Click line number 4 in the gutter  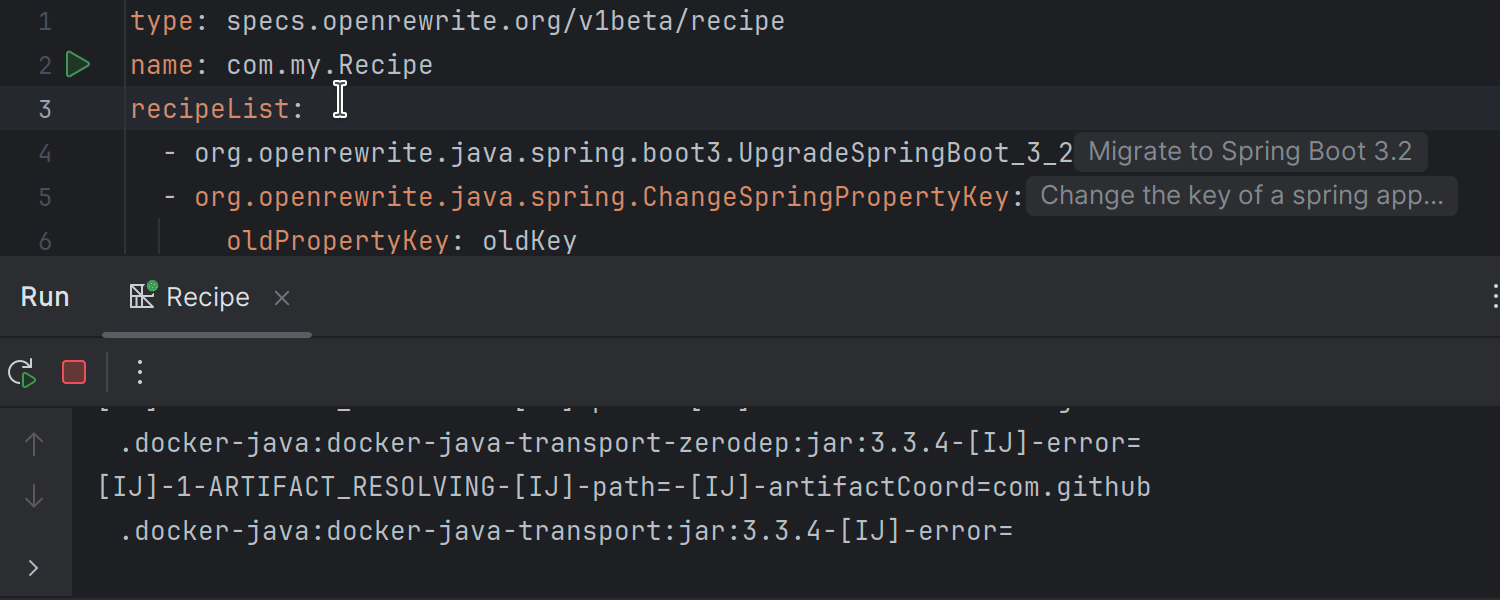pyautogui.click(x=45, y=153)
